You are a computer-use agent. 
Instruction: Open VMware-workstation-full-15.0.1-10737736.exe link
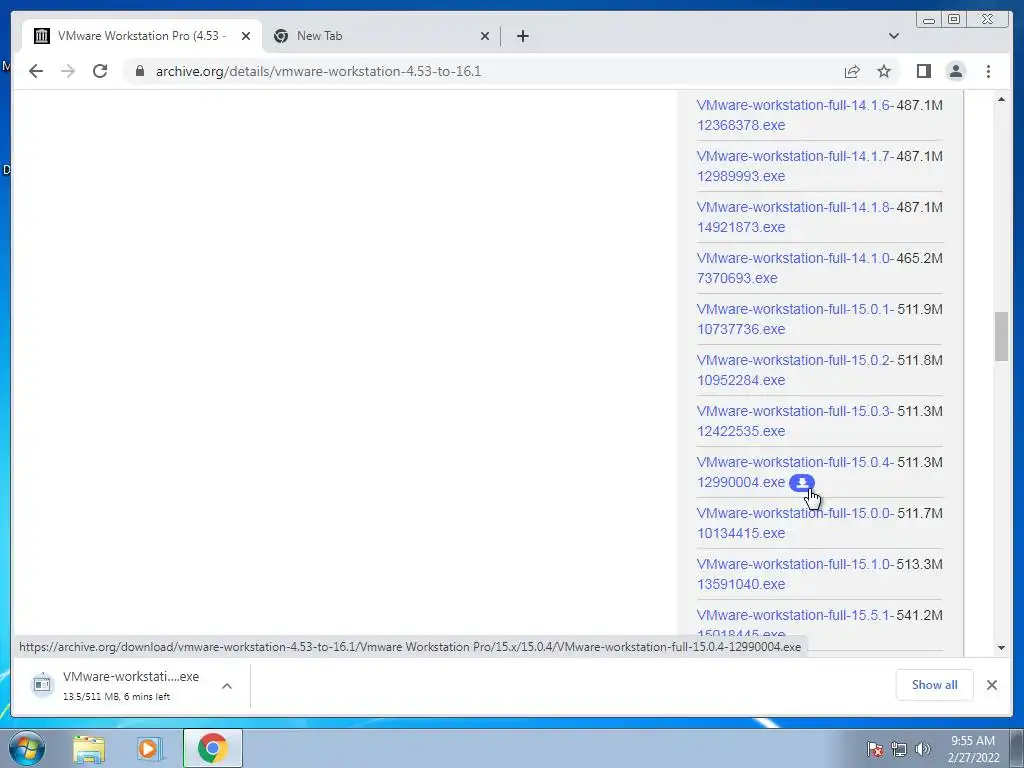click(794, 319)
